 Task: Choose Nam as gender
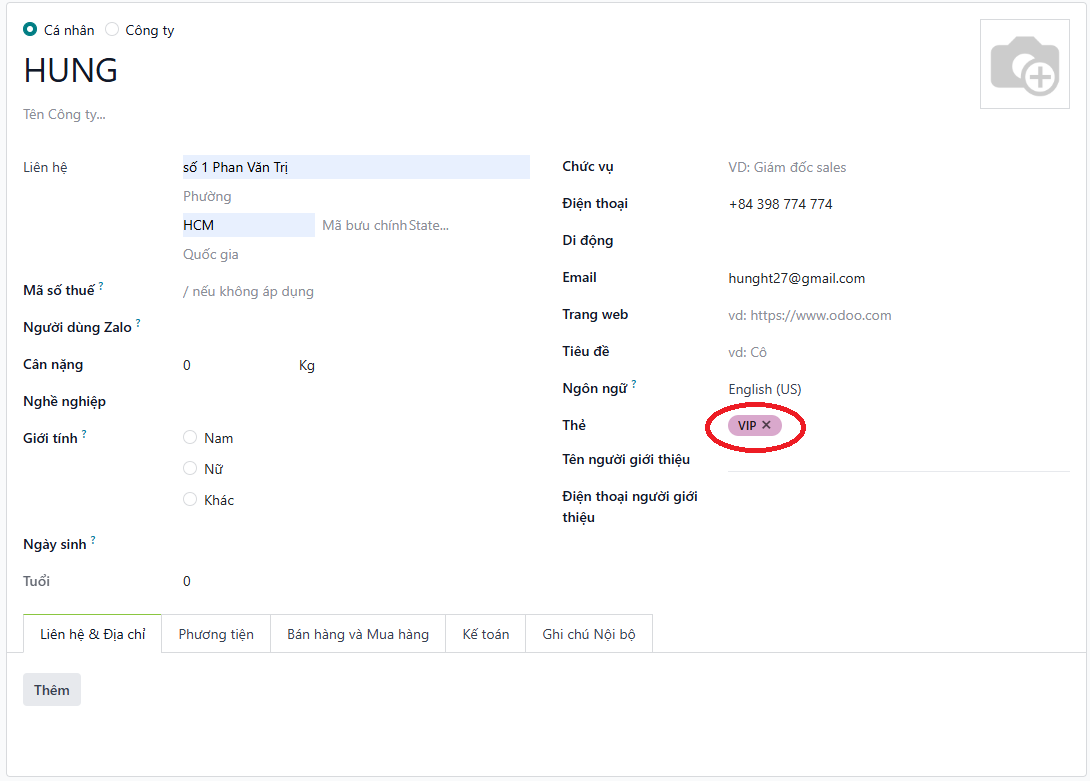point(190,438)
